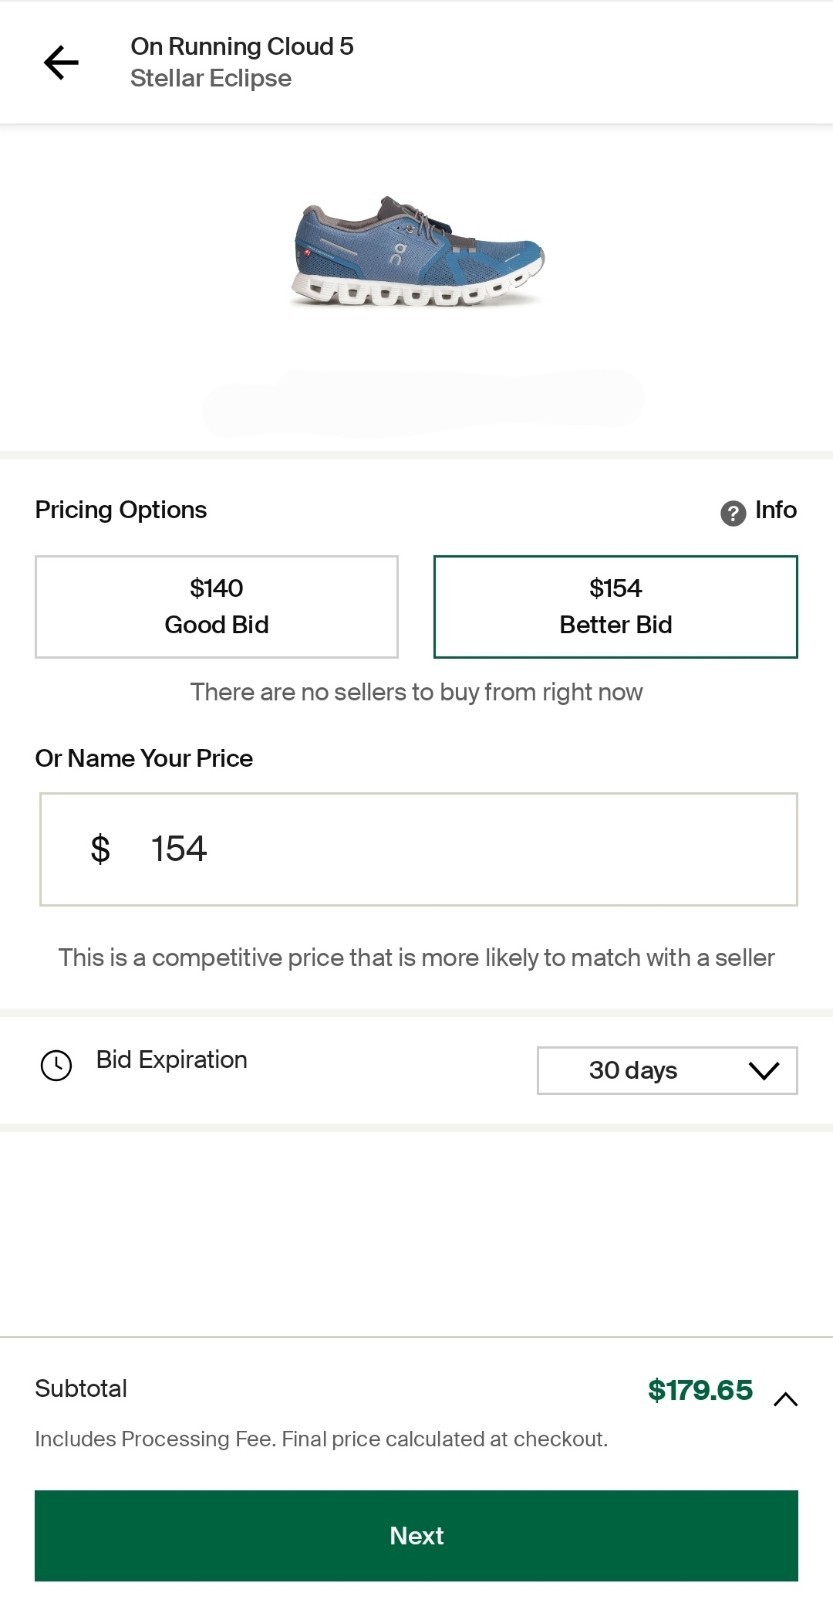Tap the Subtotal label
This screenshot has width=833, height=1600.
(x=81, y=1389)
